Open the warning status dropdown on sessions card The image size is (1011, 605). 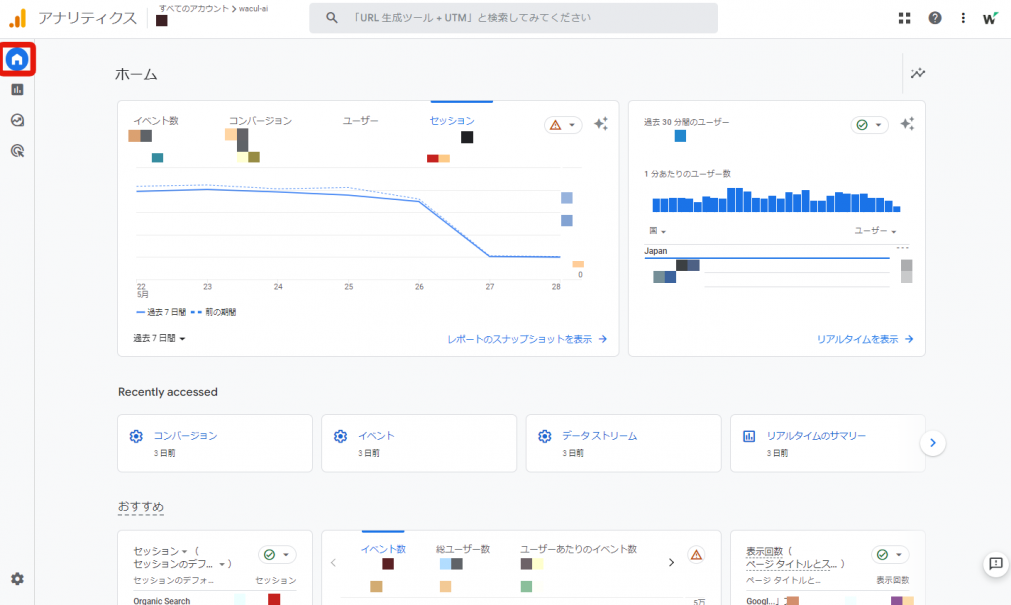(563, 125)
